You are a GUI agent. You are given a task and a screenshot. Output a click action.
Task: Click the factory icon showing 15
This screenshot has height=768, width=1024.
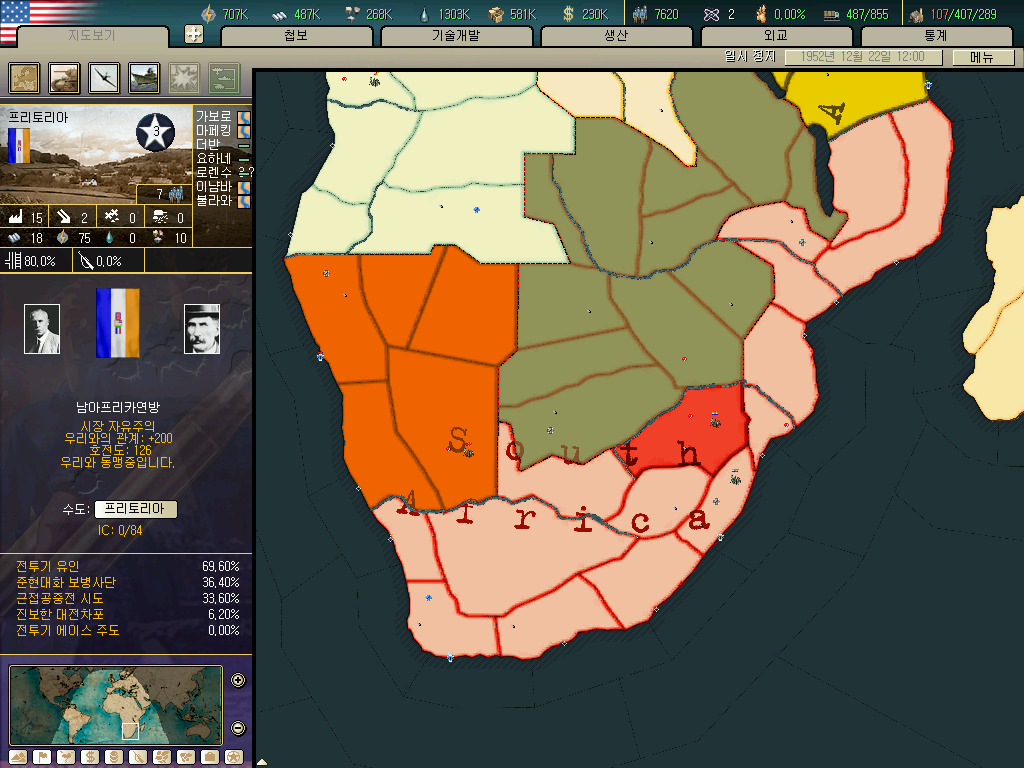click(x=16, y=216)
